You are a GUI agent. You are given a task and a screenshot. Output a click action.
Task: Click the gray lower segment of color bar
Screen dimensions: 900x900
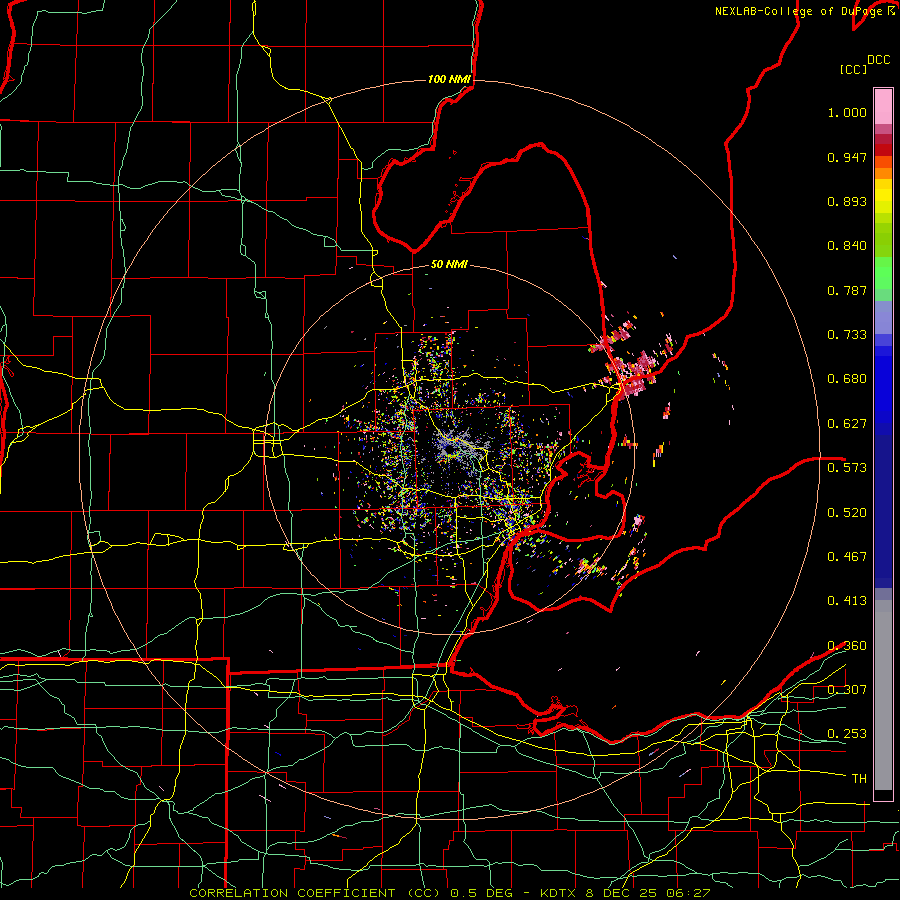pos(883,695)
